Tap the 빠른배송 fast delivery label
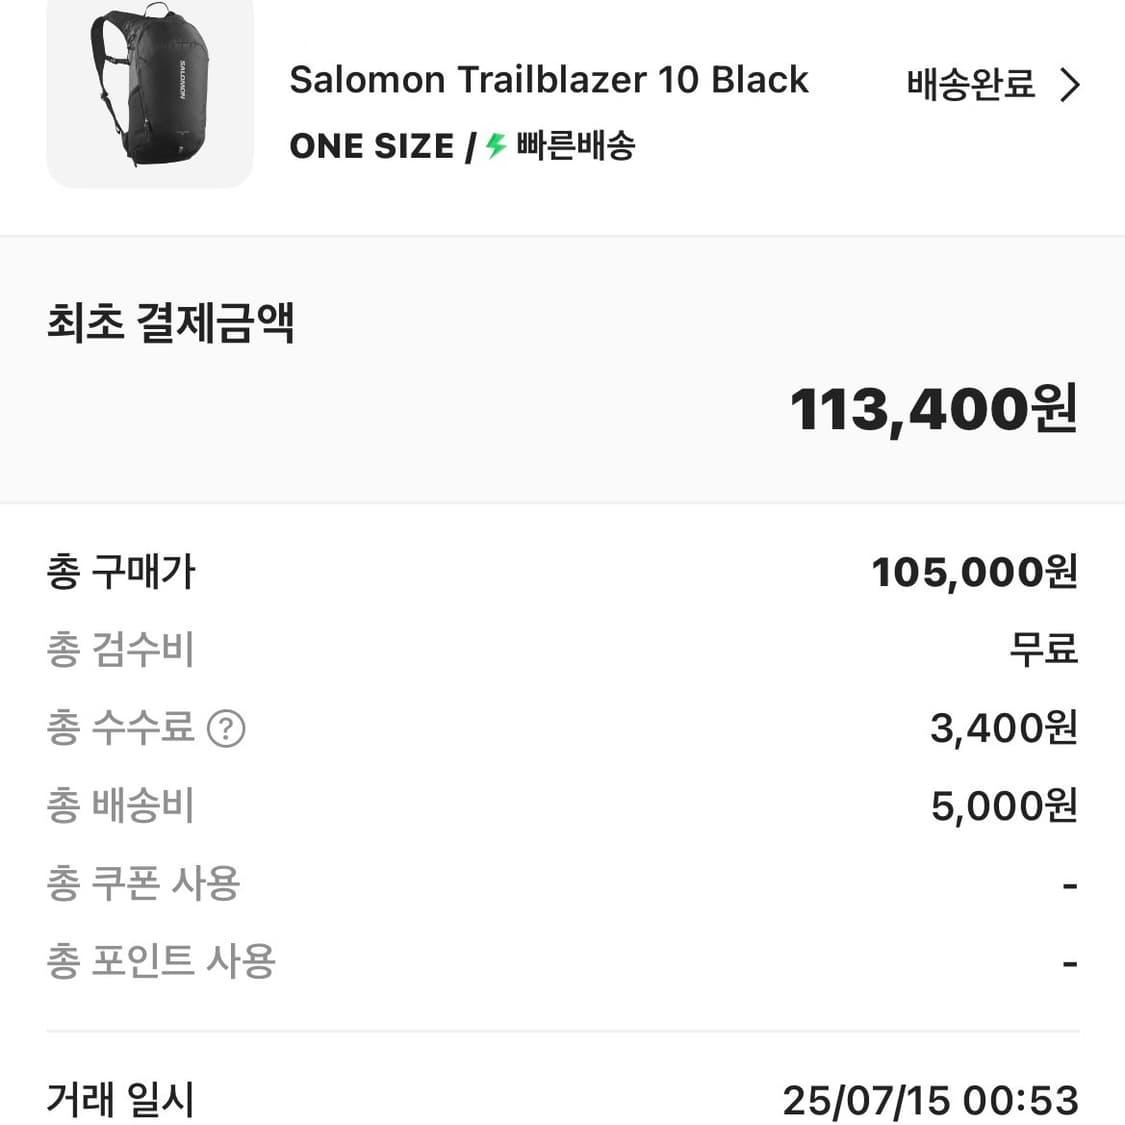This screenshot has width=1125, height=1125. 576,147
